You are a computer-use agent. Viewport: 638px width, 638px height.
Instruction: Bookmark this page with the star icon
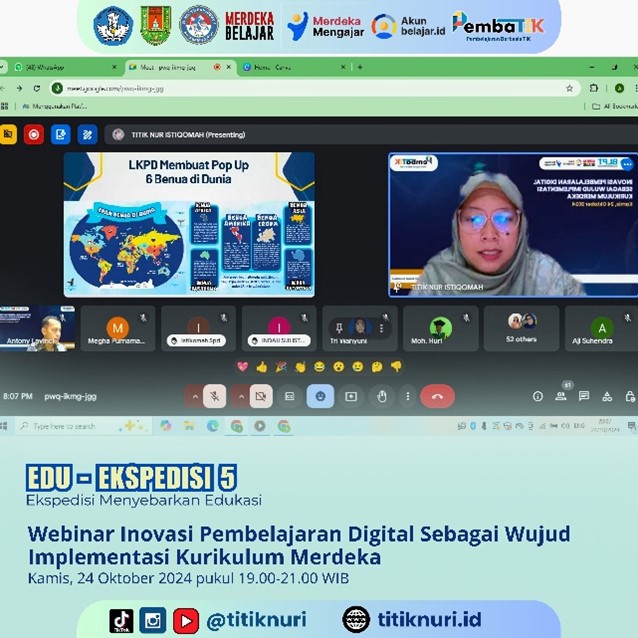[570, 88]
